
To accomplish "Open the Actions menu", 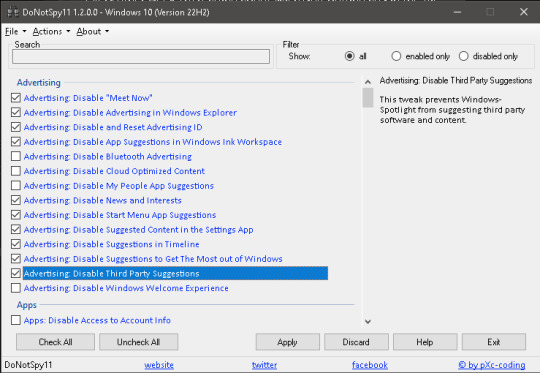I will (51, 32).
